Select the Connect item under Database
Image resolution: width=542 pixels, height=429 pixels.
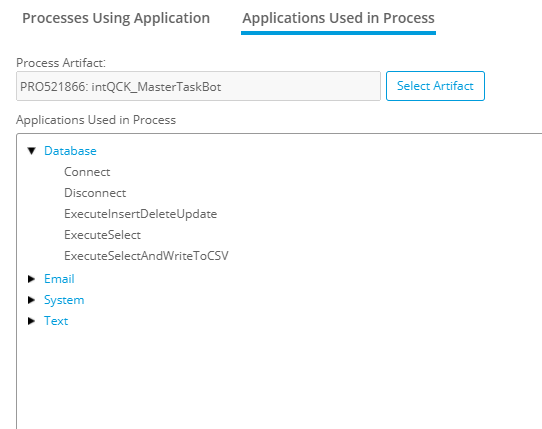pyautogui.click(x=87, y=172)
